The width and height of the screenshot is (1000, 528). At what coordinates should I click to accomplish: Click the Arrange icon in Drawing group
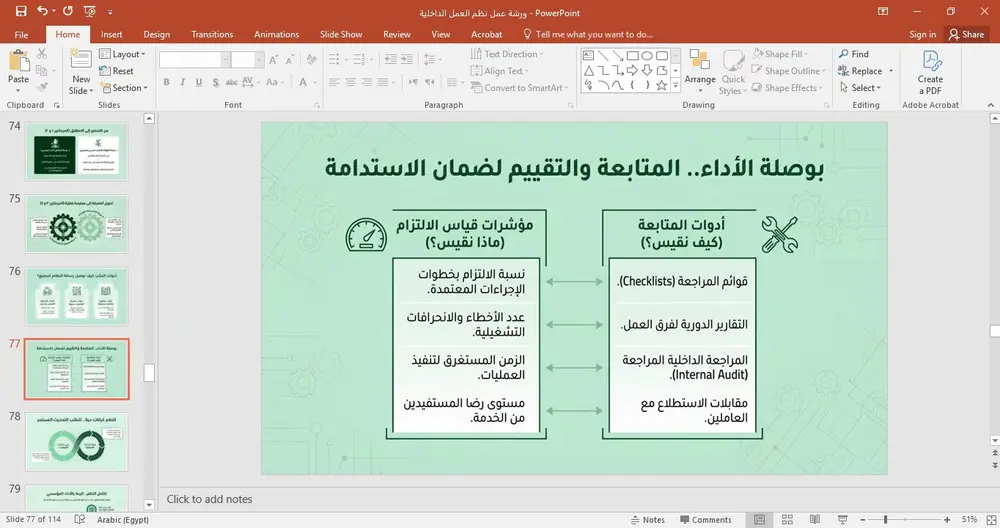(x=700, y=61)
